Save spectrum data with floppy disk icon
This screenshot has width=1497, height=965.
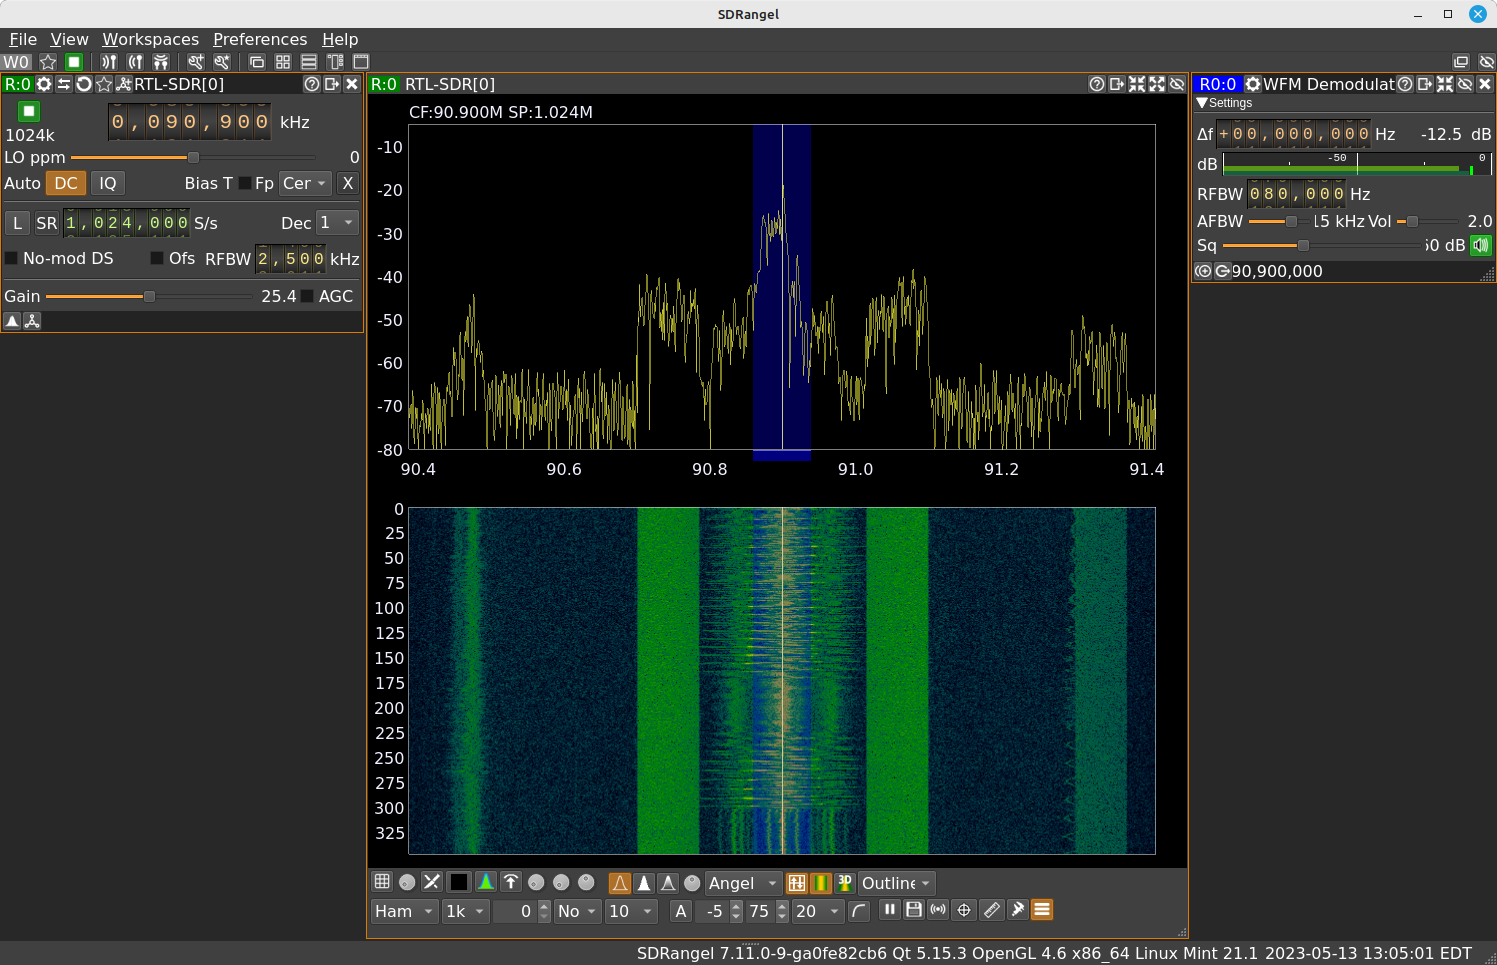click(x=913, y=910)
